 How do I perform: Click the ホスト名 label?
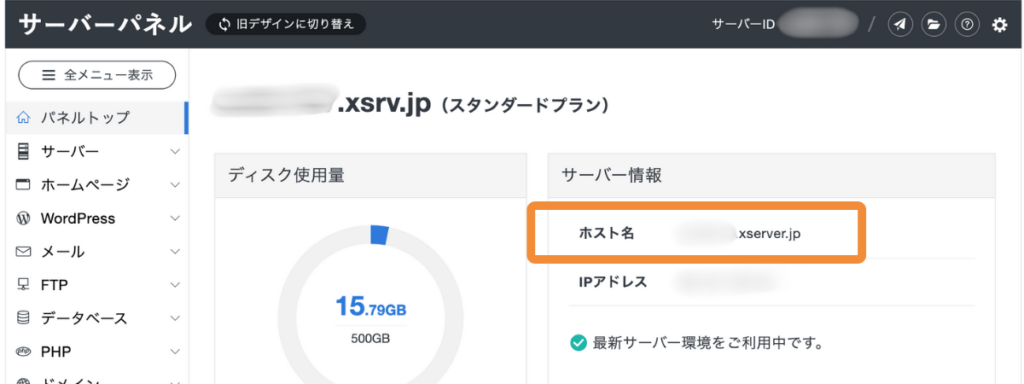606,233
